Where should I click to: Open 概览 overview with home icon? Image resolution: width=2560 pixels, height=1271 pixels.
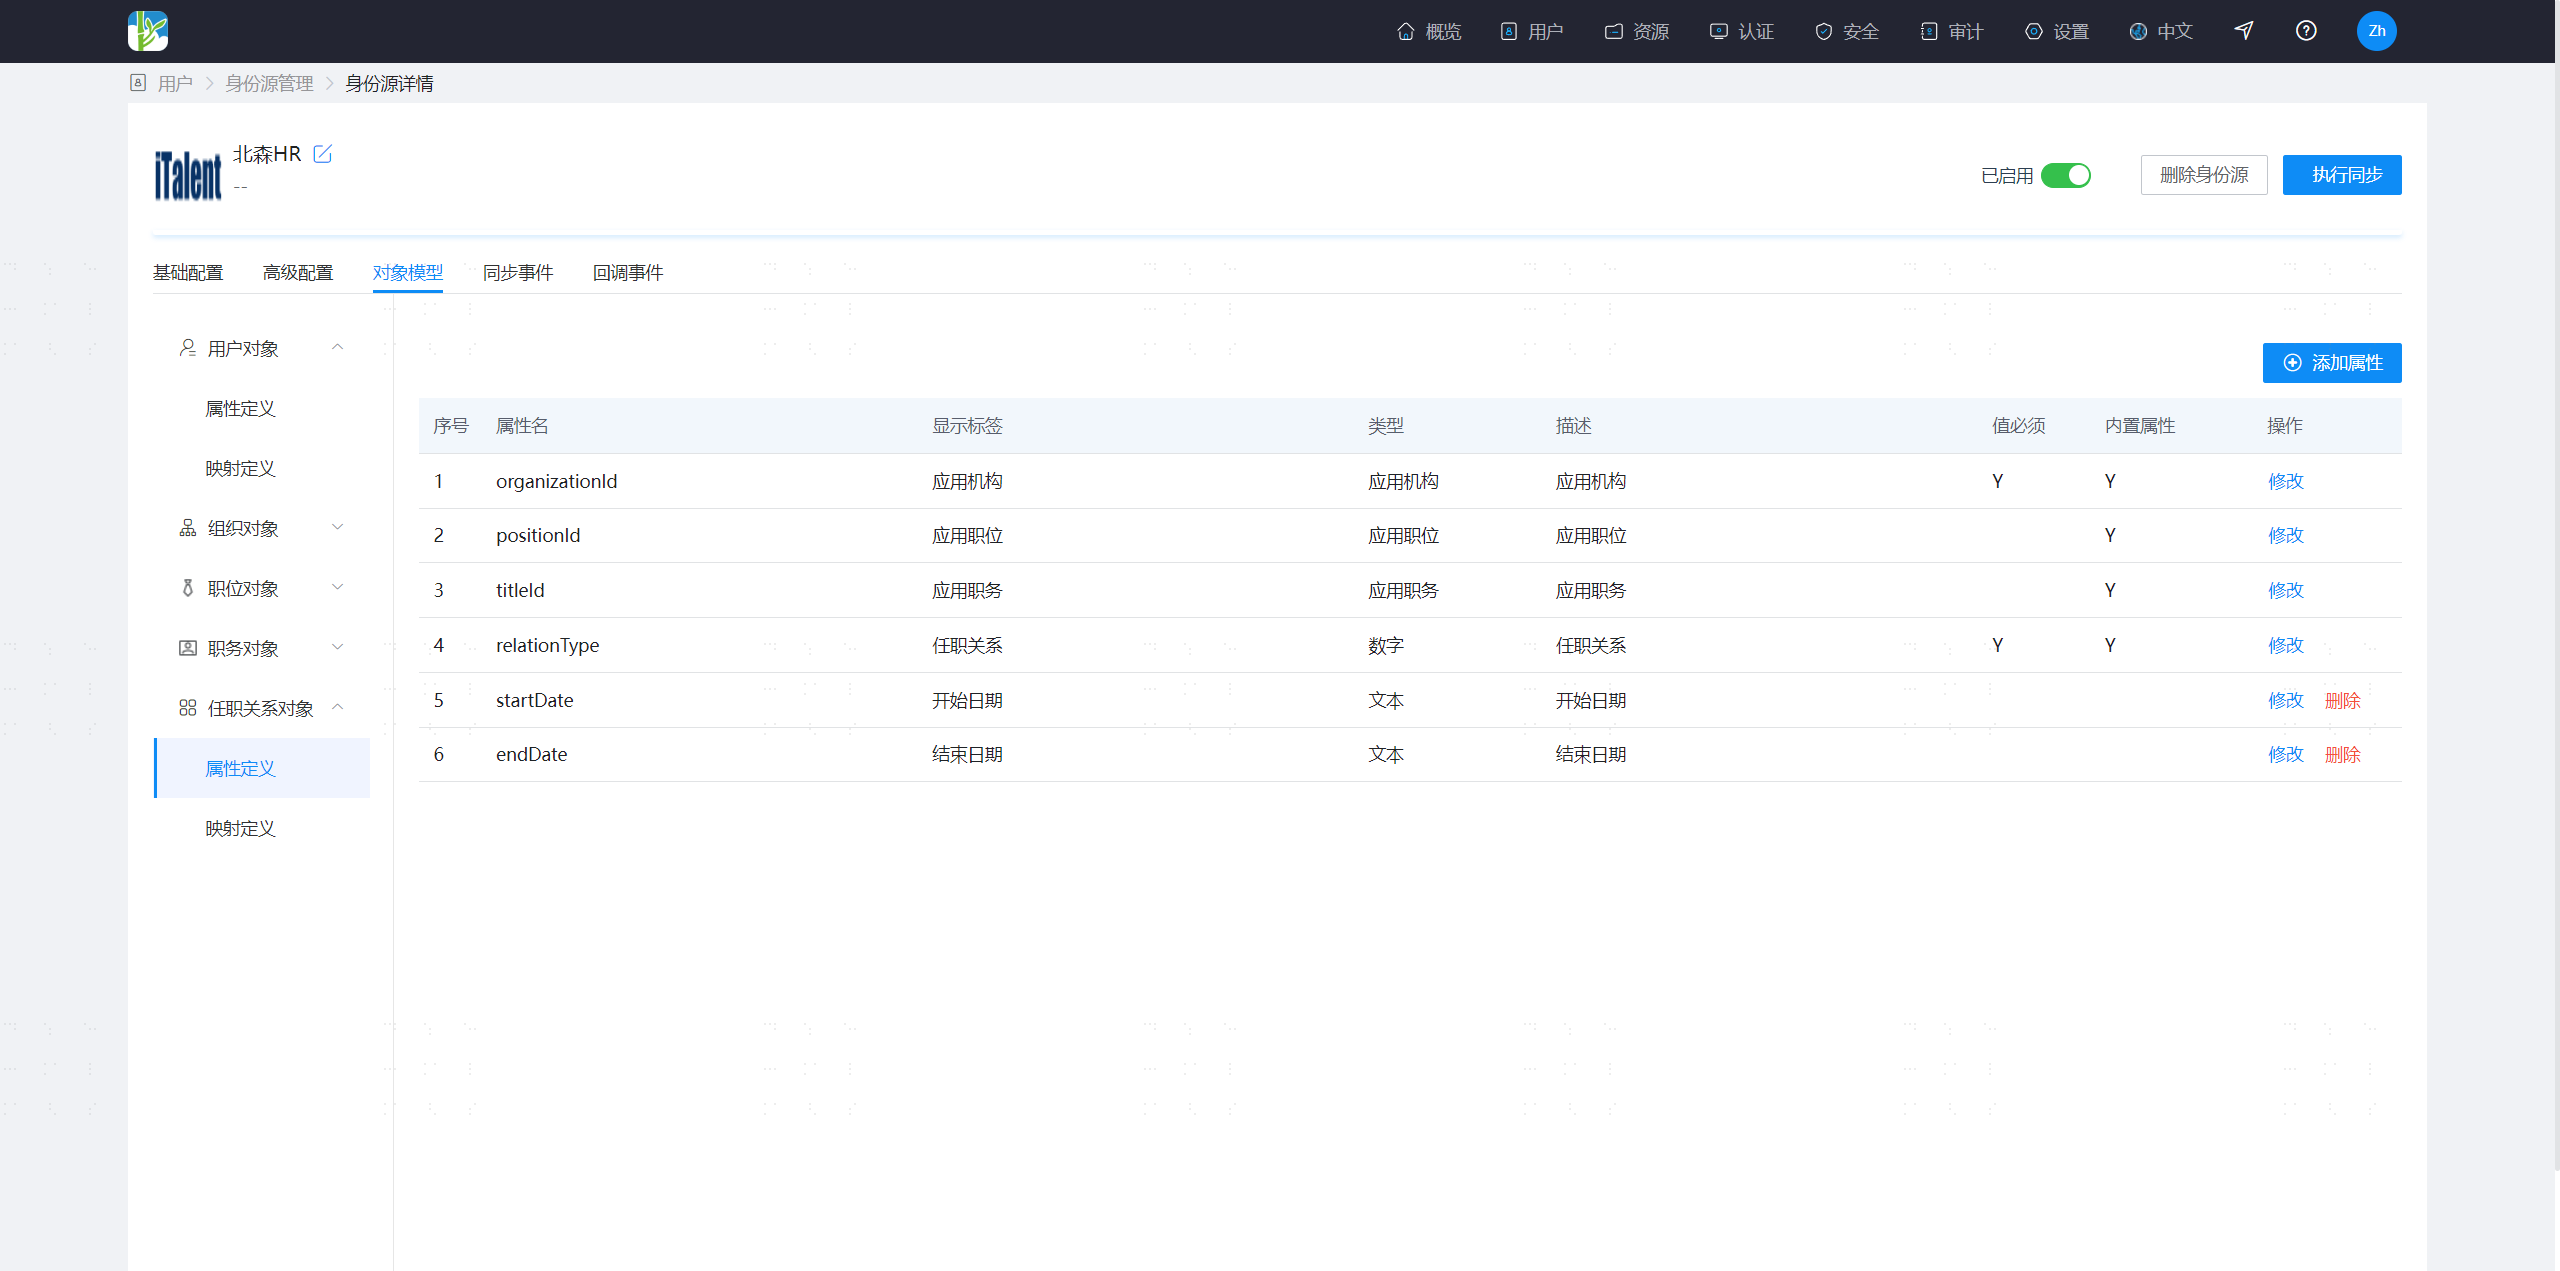point(1428,32)
